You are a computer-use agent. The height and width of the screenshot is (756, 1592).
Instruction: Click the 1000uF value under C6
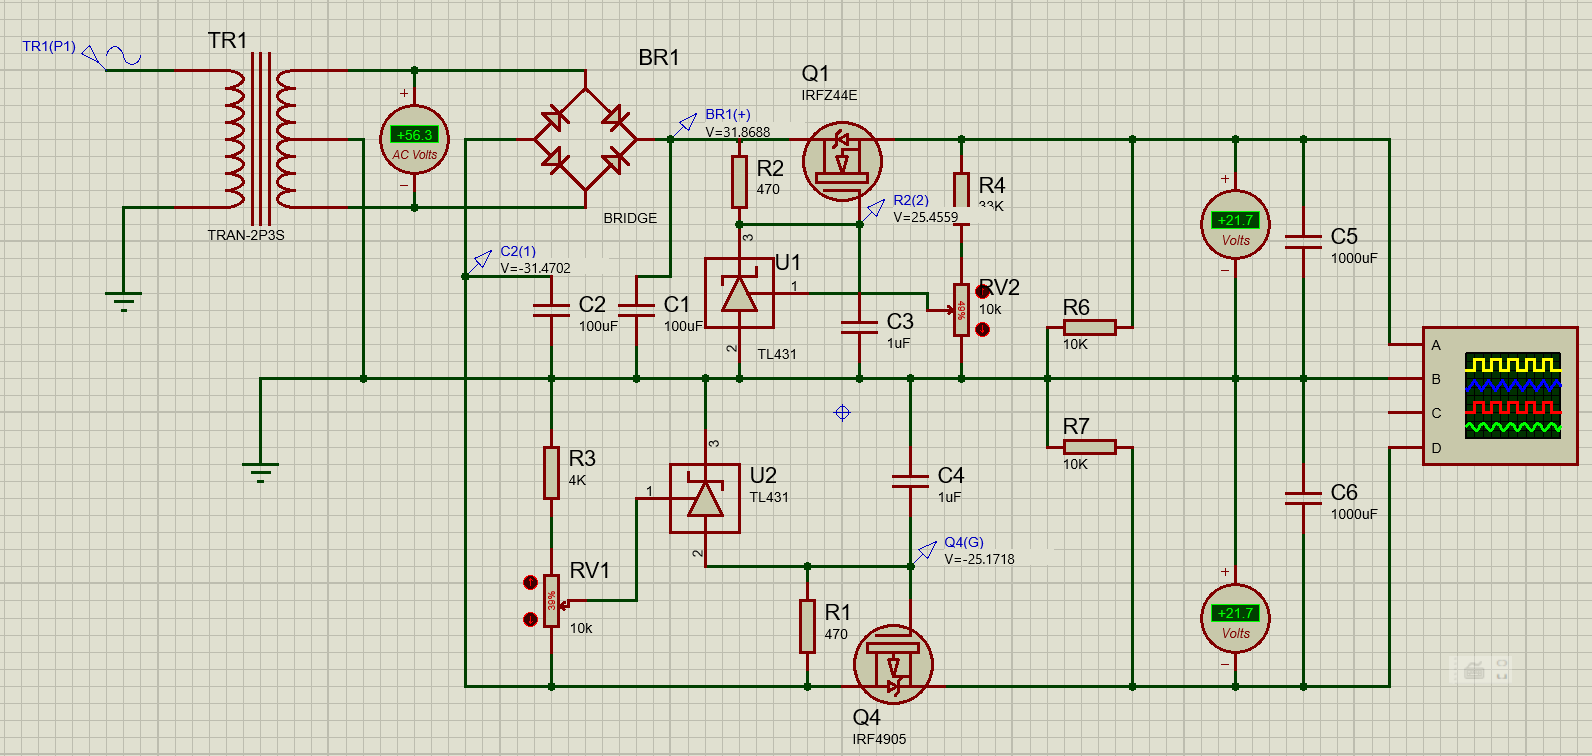(x=1354, y=514)
